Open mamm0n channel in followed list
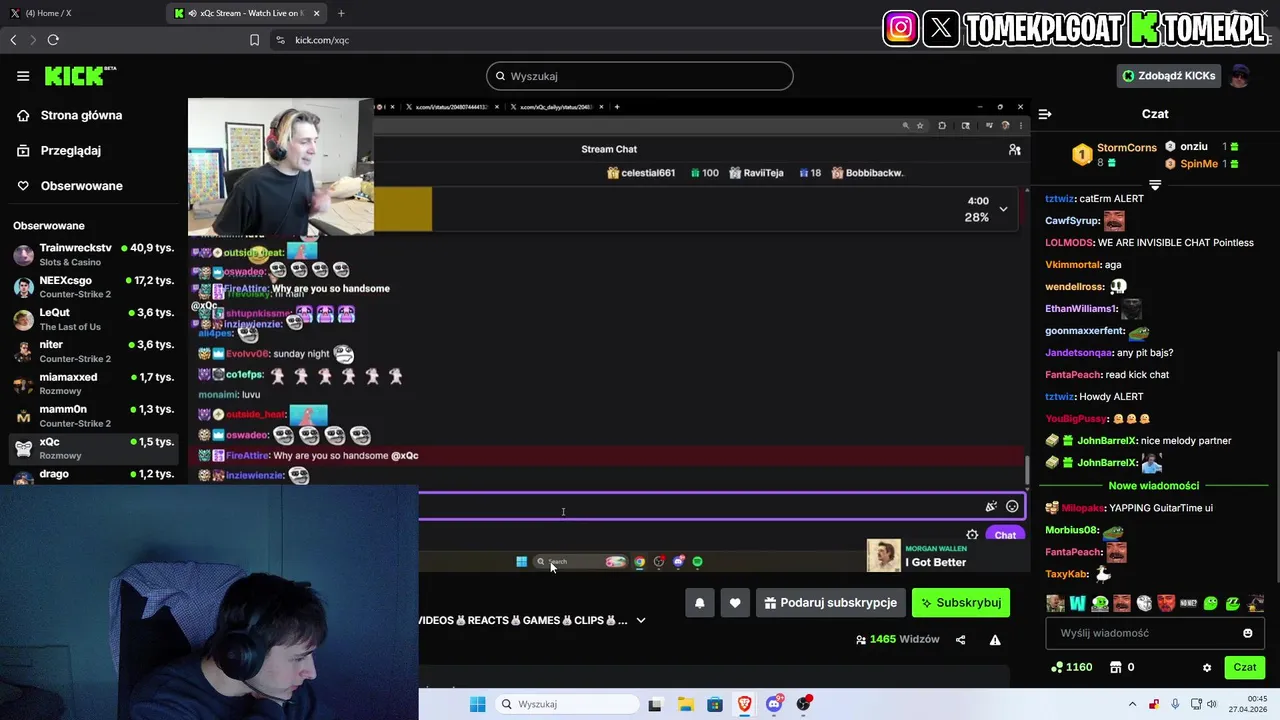Viewport: 1280px width, 720px height. [93, 416]
